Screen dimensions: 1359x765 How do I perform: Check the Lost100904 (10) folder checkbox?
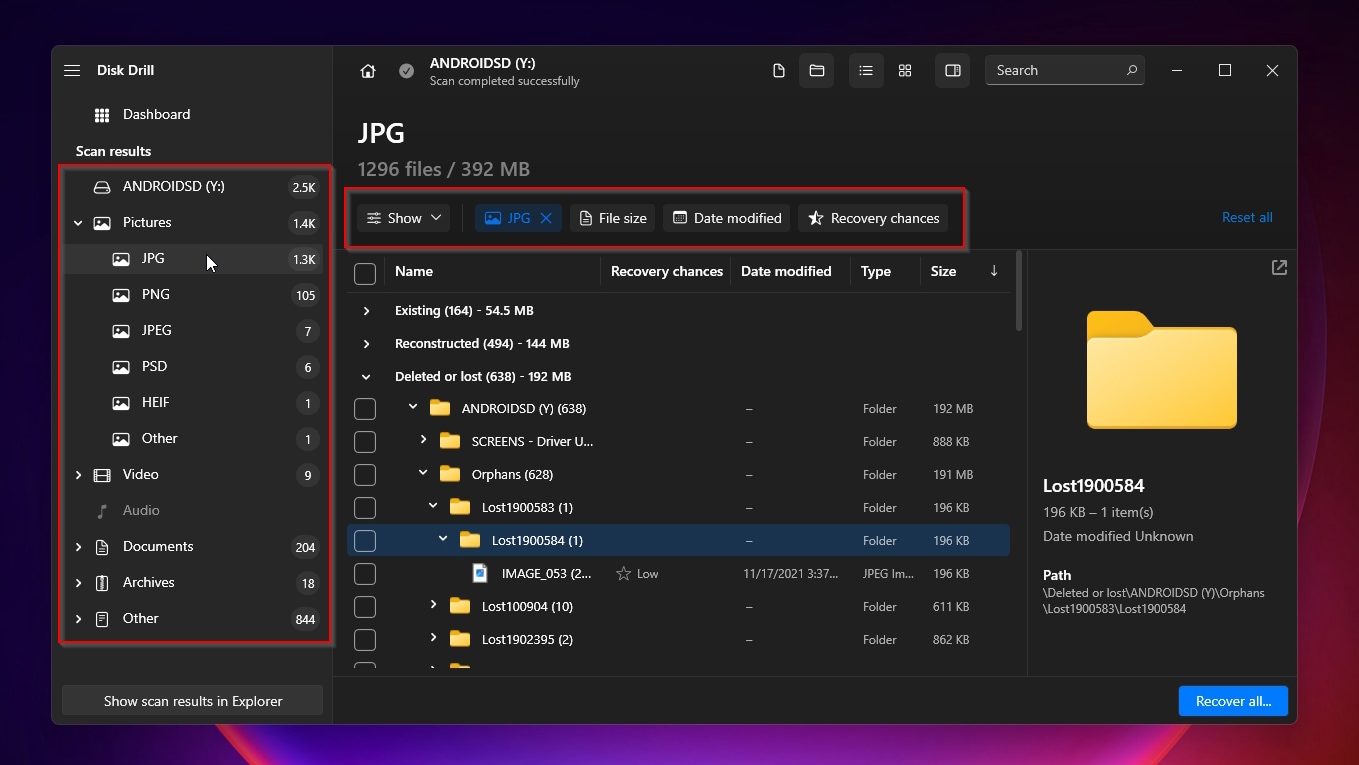pos(365,607)
